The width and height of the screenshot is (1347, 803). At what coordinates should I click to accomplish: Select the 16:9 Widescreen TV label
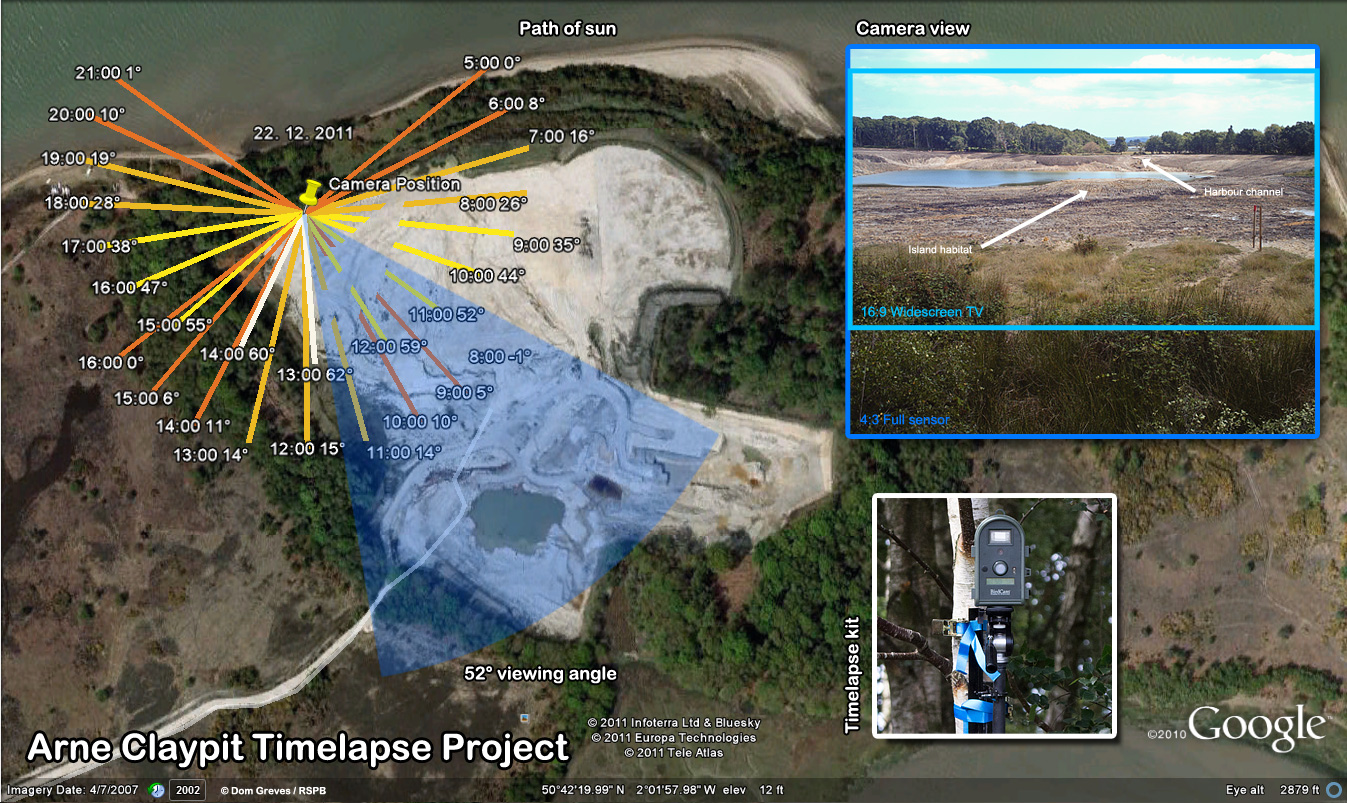pyautogui.click(x=922, y=312)
